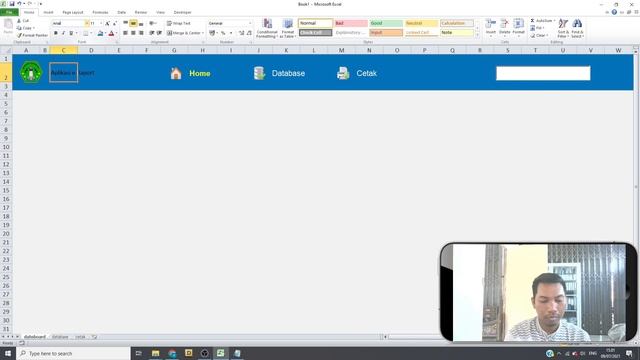Open Format as Table gallery
640x360 pixels.
pos(288,29)
